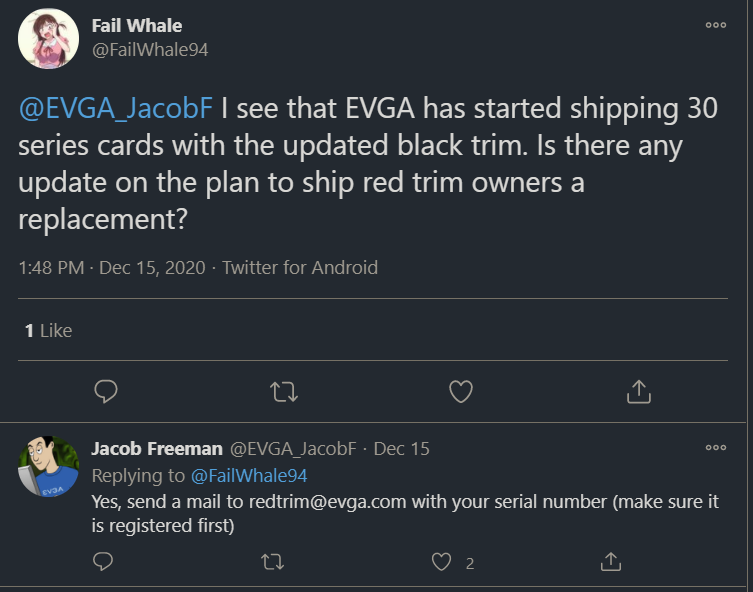Reply to Fail Whale's main tweet
The image size is (753, 592).
click(106, 392)
